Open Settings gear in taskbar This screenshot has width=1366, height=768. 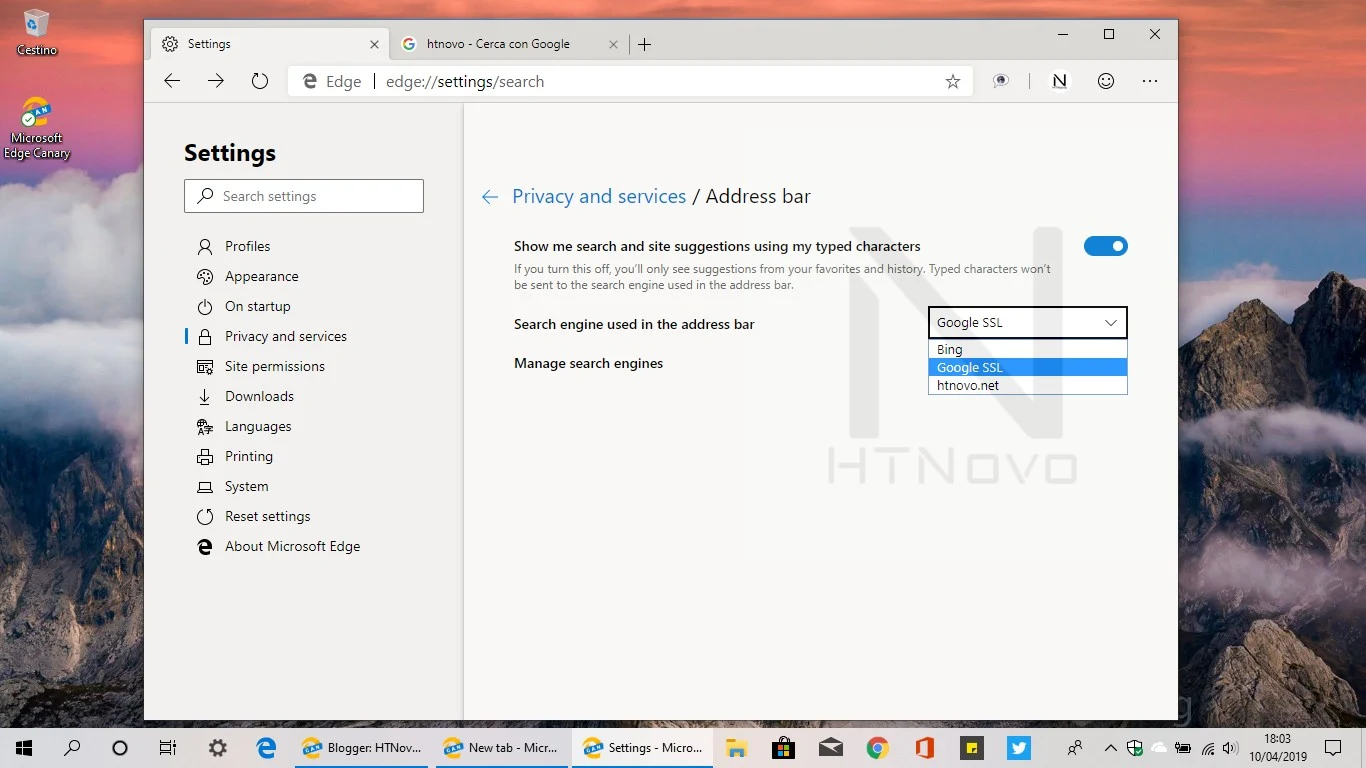click(217, 747)
